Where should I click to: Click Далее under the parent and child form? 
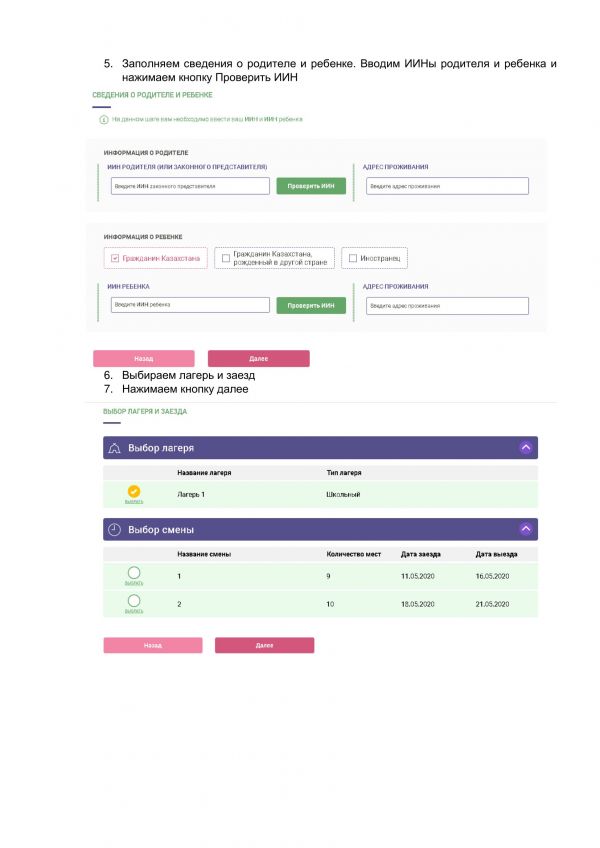[258, 358]
